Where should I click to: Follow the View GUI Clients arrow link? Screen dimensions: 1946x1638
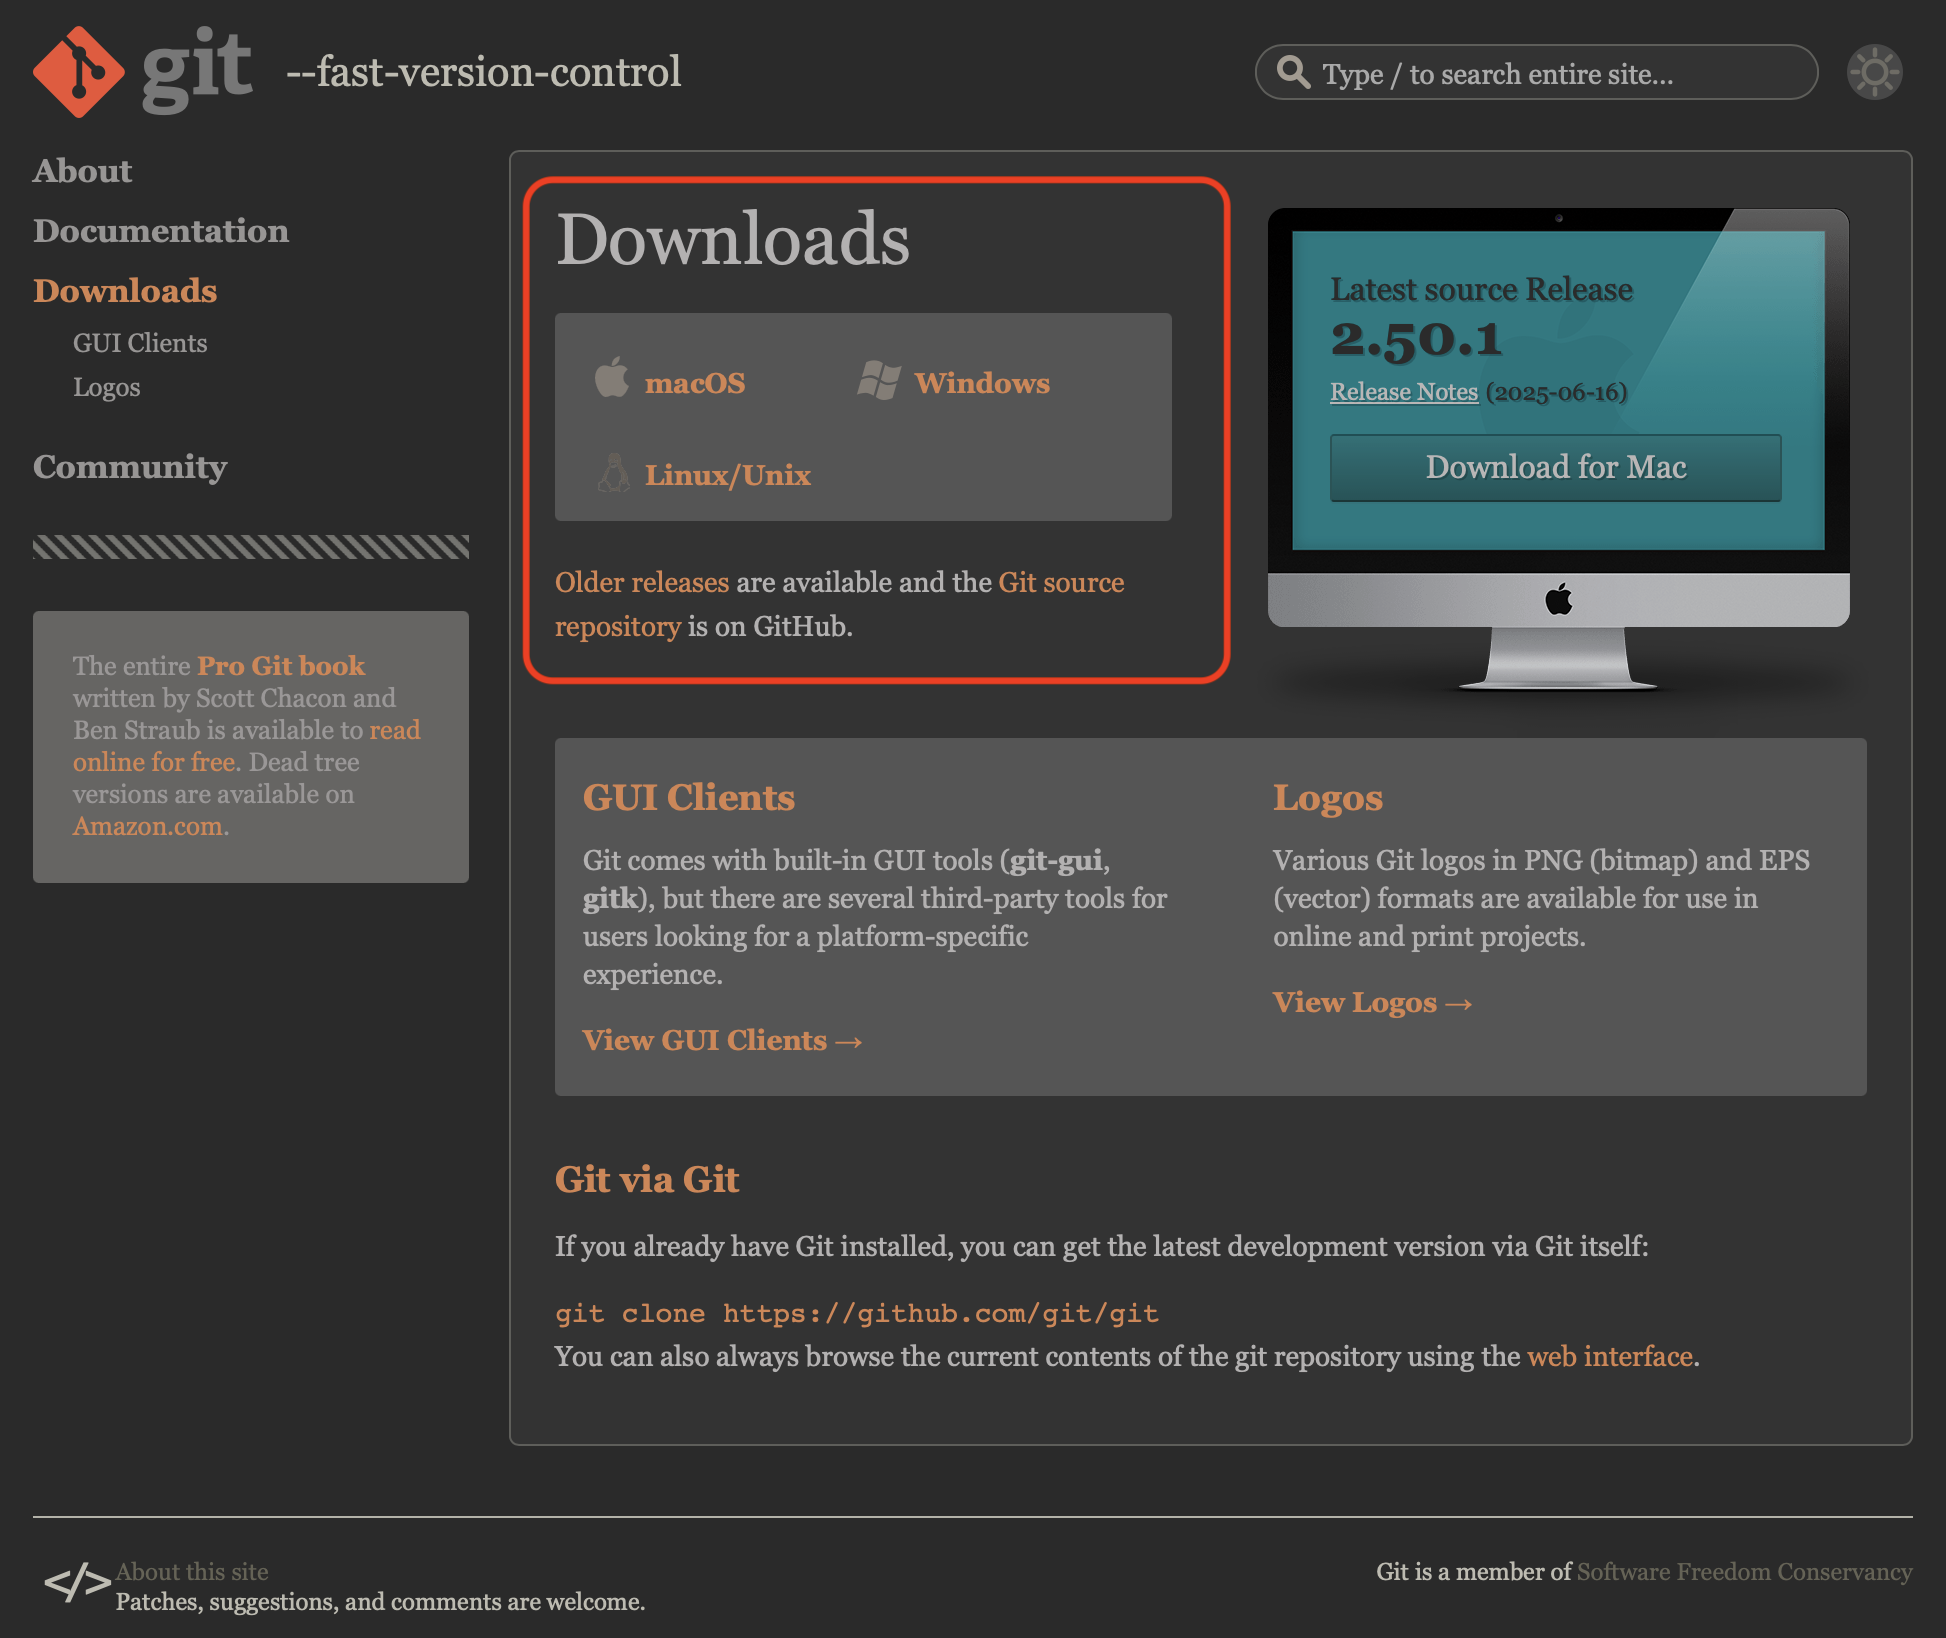(722, 1040)
